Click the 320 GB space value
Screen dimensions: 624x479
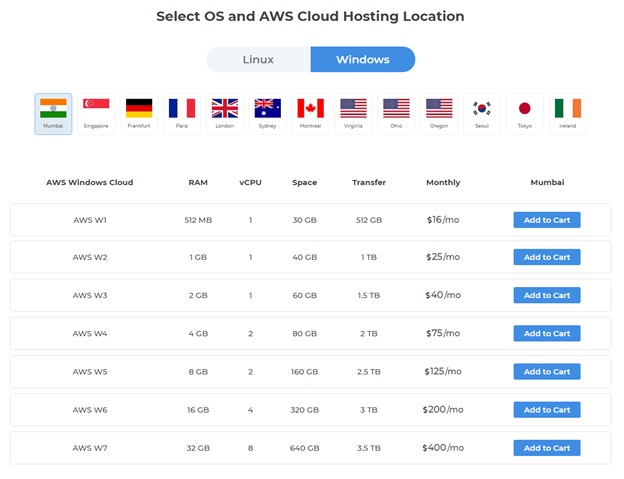[304, 410]
